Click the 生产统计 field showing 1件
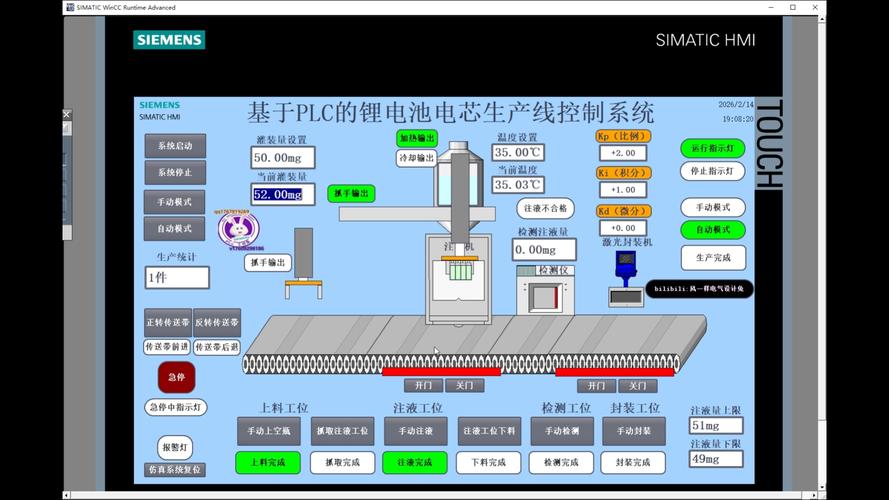This screenshot has width=889, height=500. coord(177,278)
